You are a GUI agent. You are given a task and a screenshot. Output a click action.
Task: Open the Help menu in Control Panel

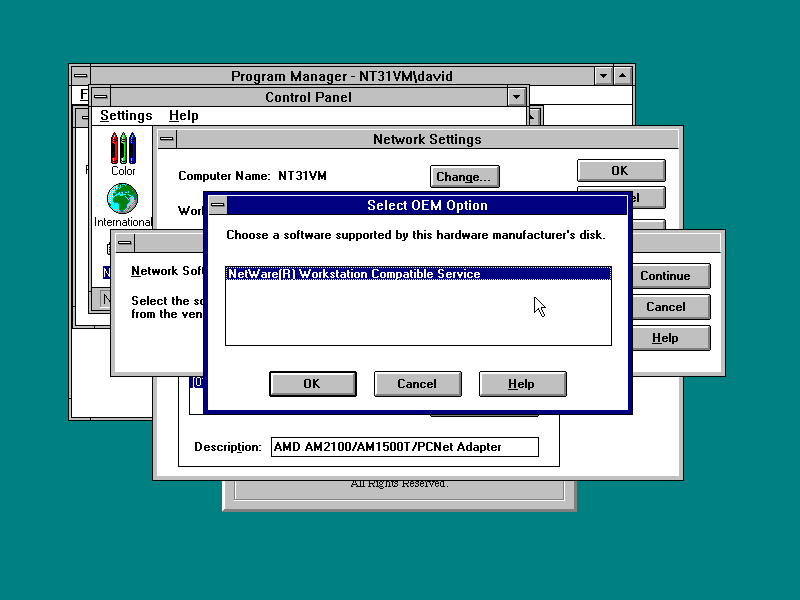point(184,116)
